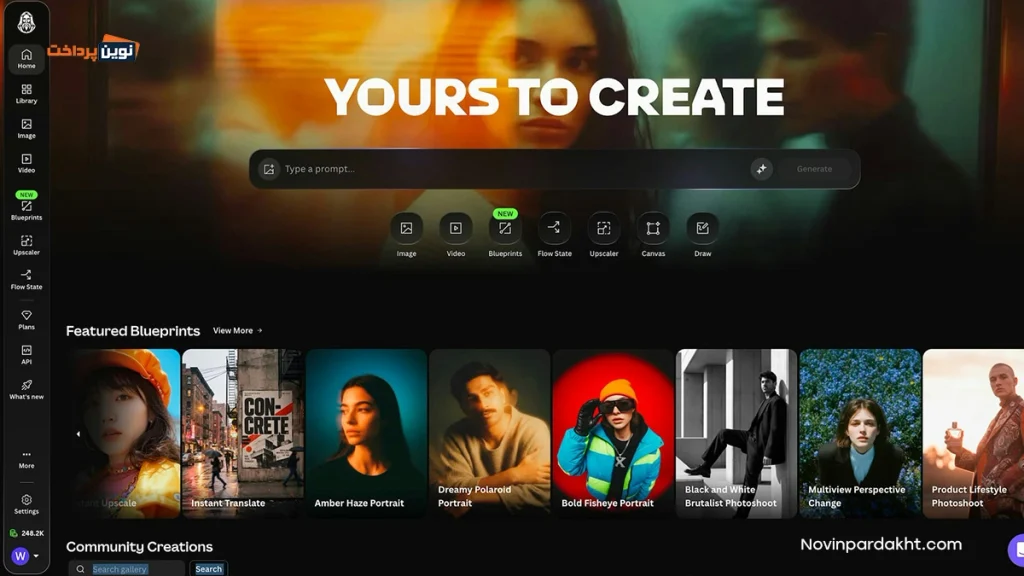Image resolution: width=1024 pixels, height=576 pixels.
Task: Click the gallery Search button
Action: click(208, 569)
